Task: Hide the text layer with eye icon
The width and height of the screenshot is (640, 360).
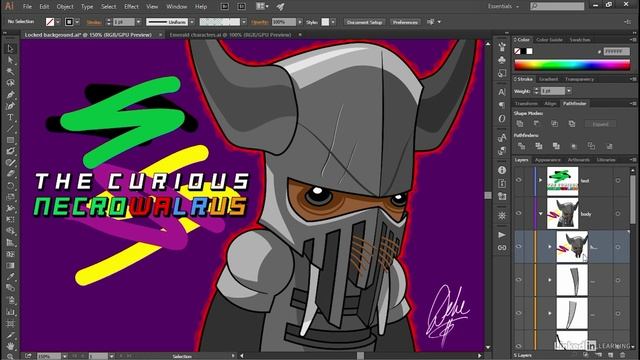Action: [x=519, y=180]
